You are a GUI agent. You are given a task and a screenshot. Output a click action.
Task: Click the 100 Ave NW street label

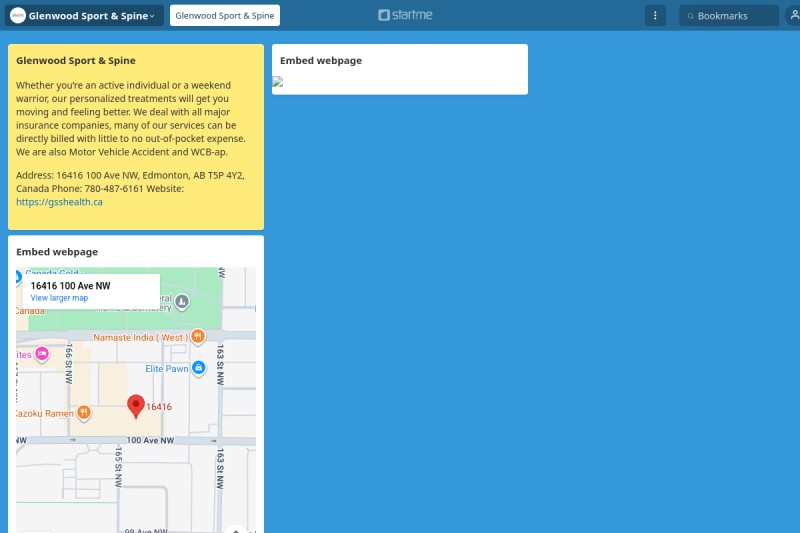pyautogui.click(x=150, y=440)
